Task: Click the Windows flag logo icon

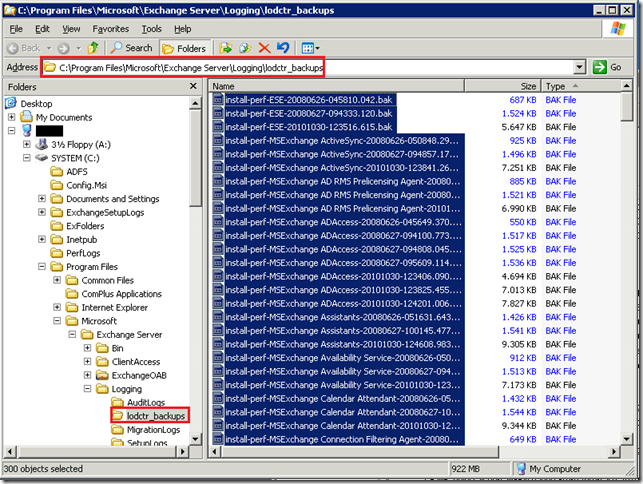Action: [x=618, y=29]
